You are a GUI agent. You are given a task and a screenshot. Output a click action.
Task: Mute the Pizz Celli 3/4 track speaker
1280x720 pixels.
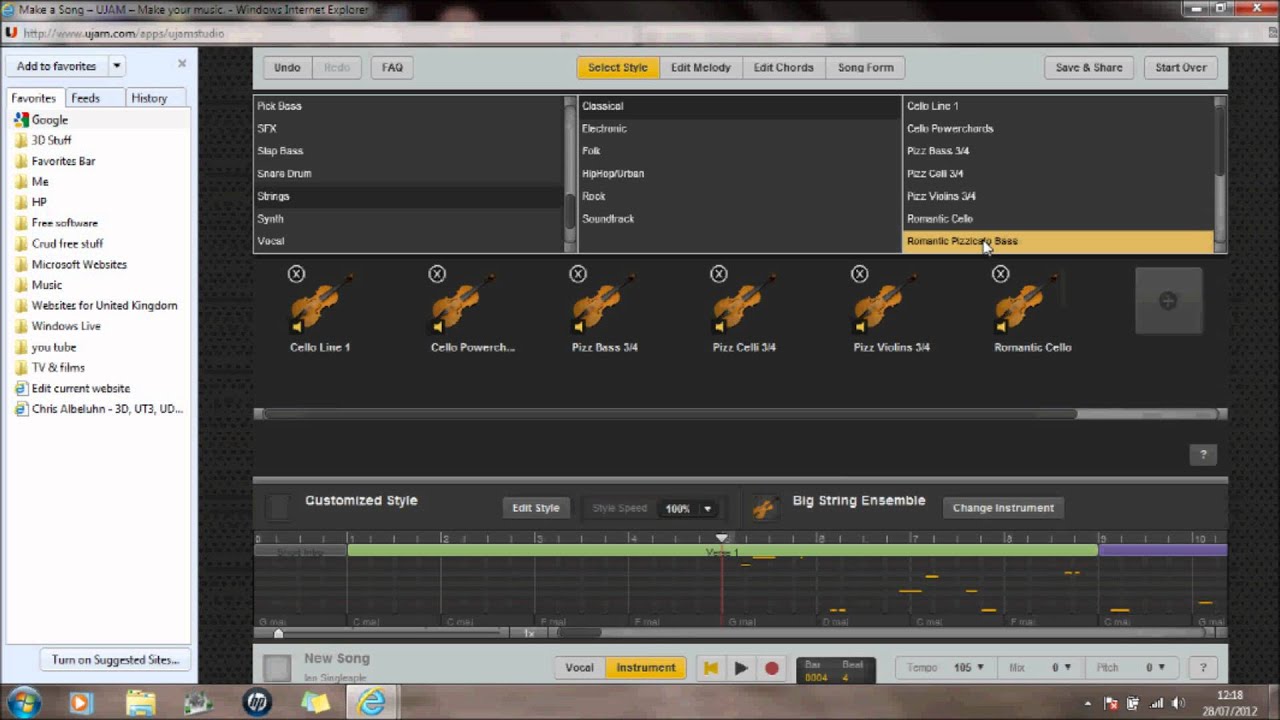pyautogui.click(x=720, y=326)
